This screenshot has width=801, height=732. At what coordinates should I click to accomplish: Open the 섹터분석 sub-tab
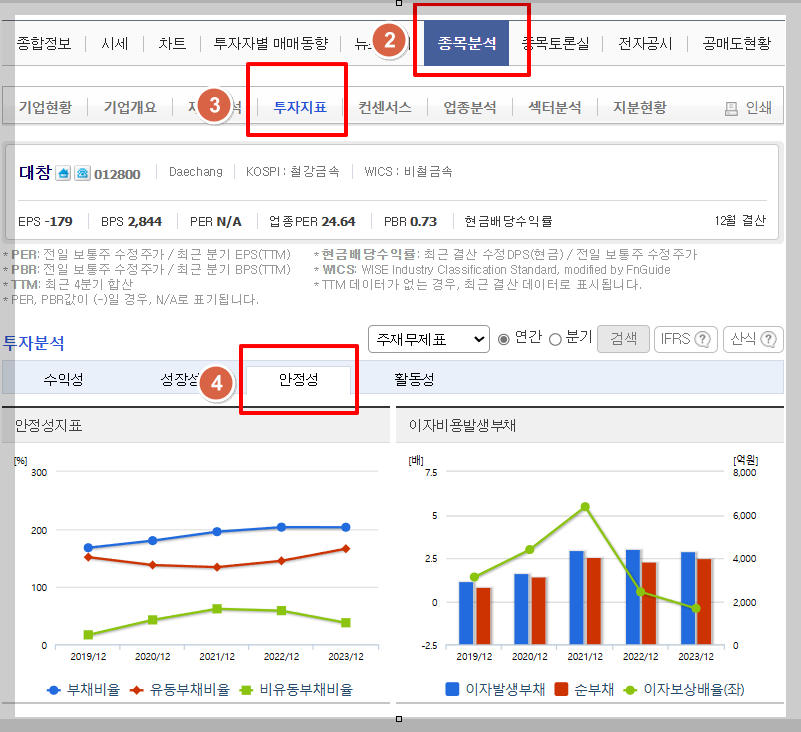555,107
